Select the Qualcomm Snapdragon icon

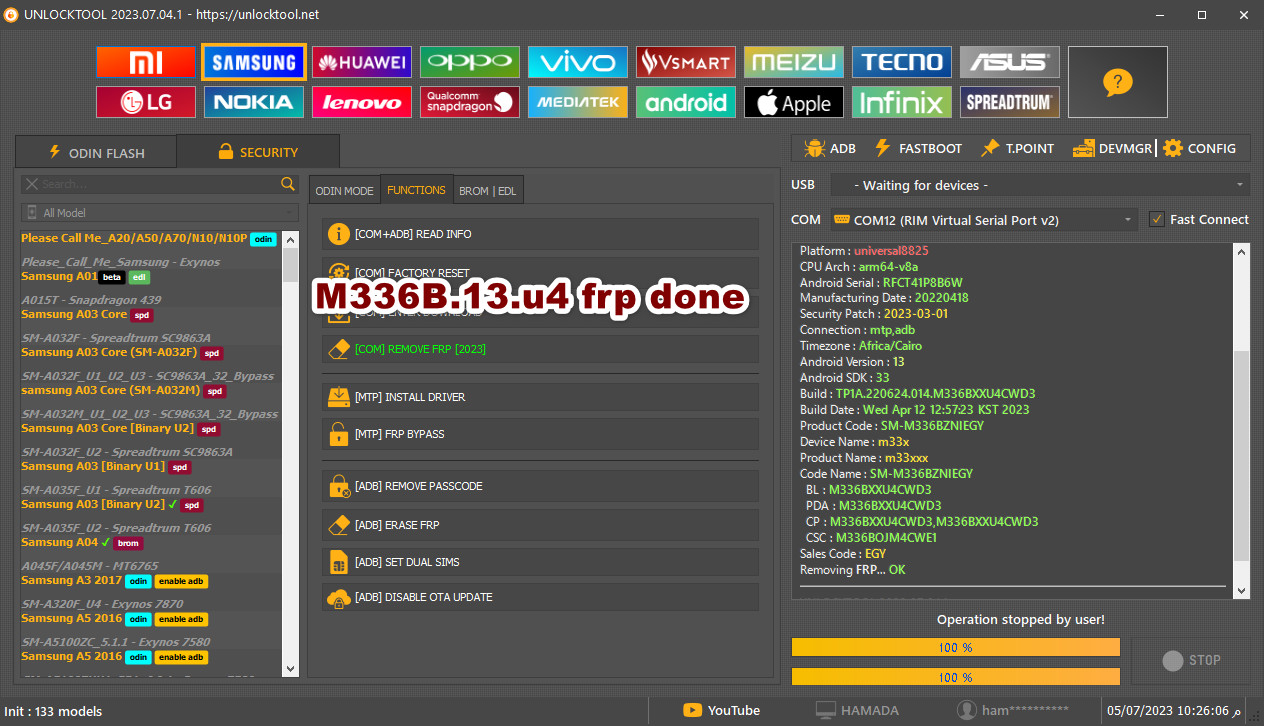[x=469, y=102]
